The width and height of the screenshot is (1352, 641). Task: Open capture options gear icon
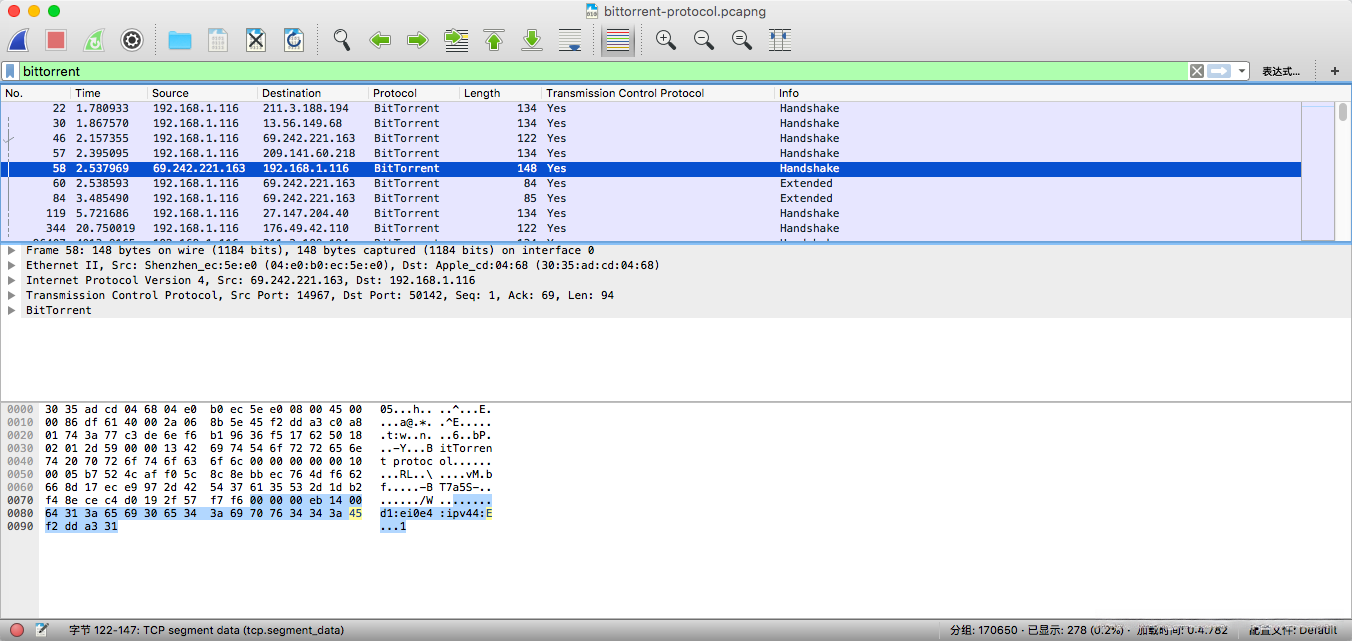coord(132,40)
